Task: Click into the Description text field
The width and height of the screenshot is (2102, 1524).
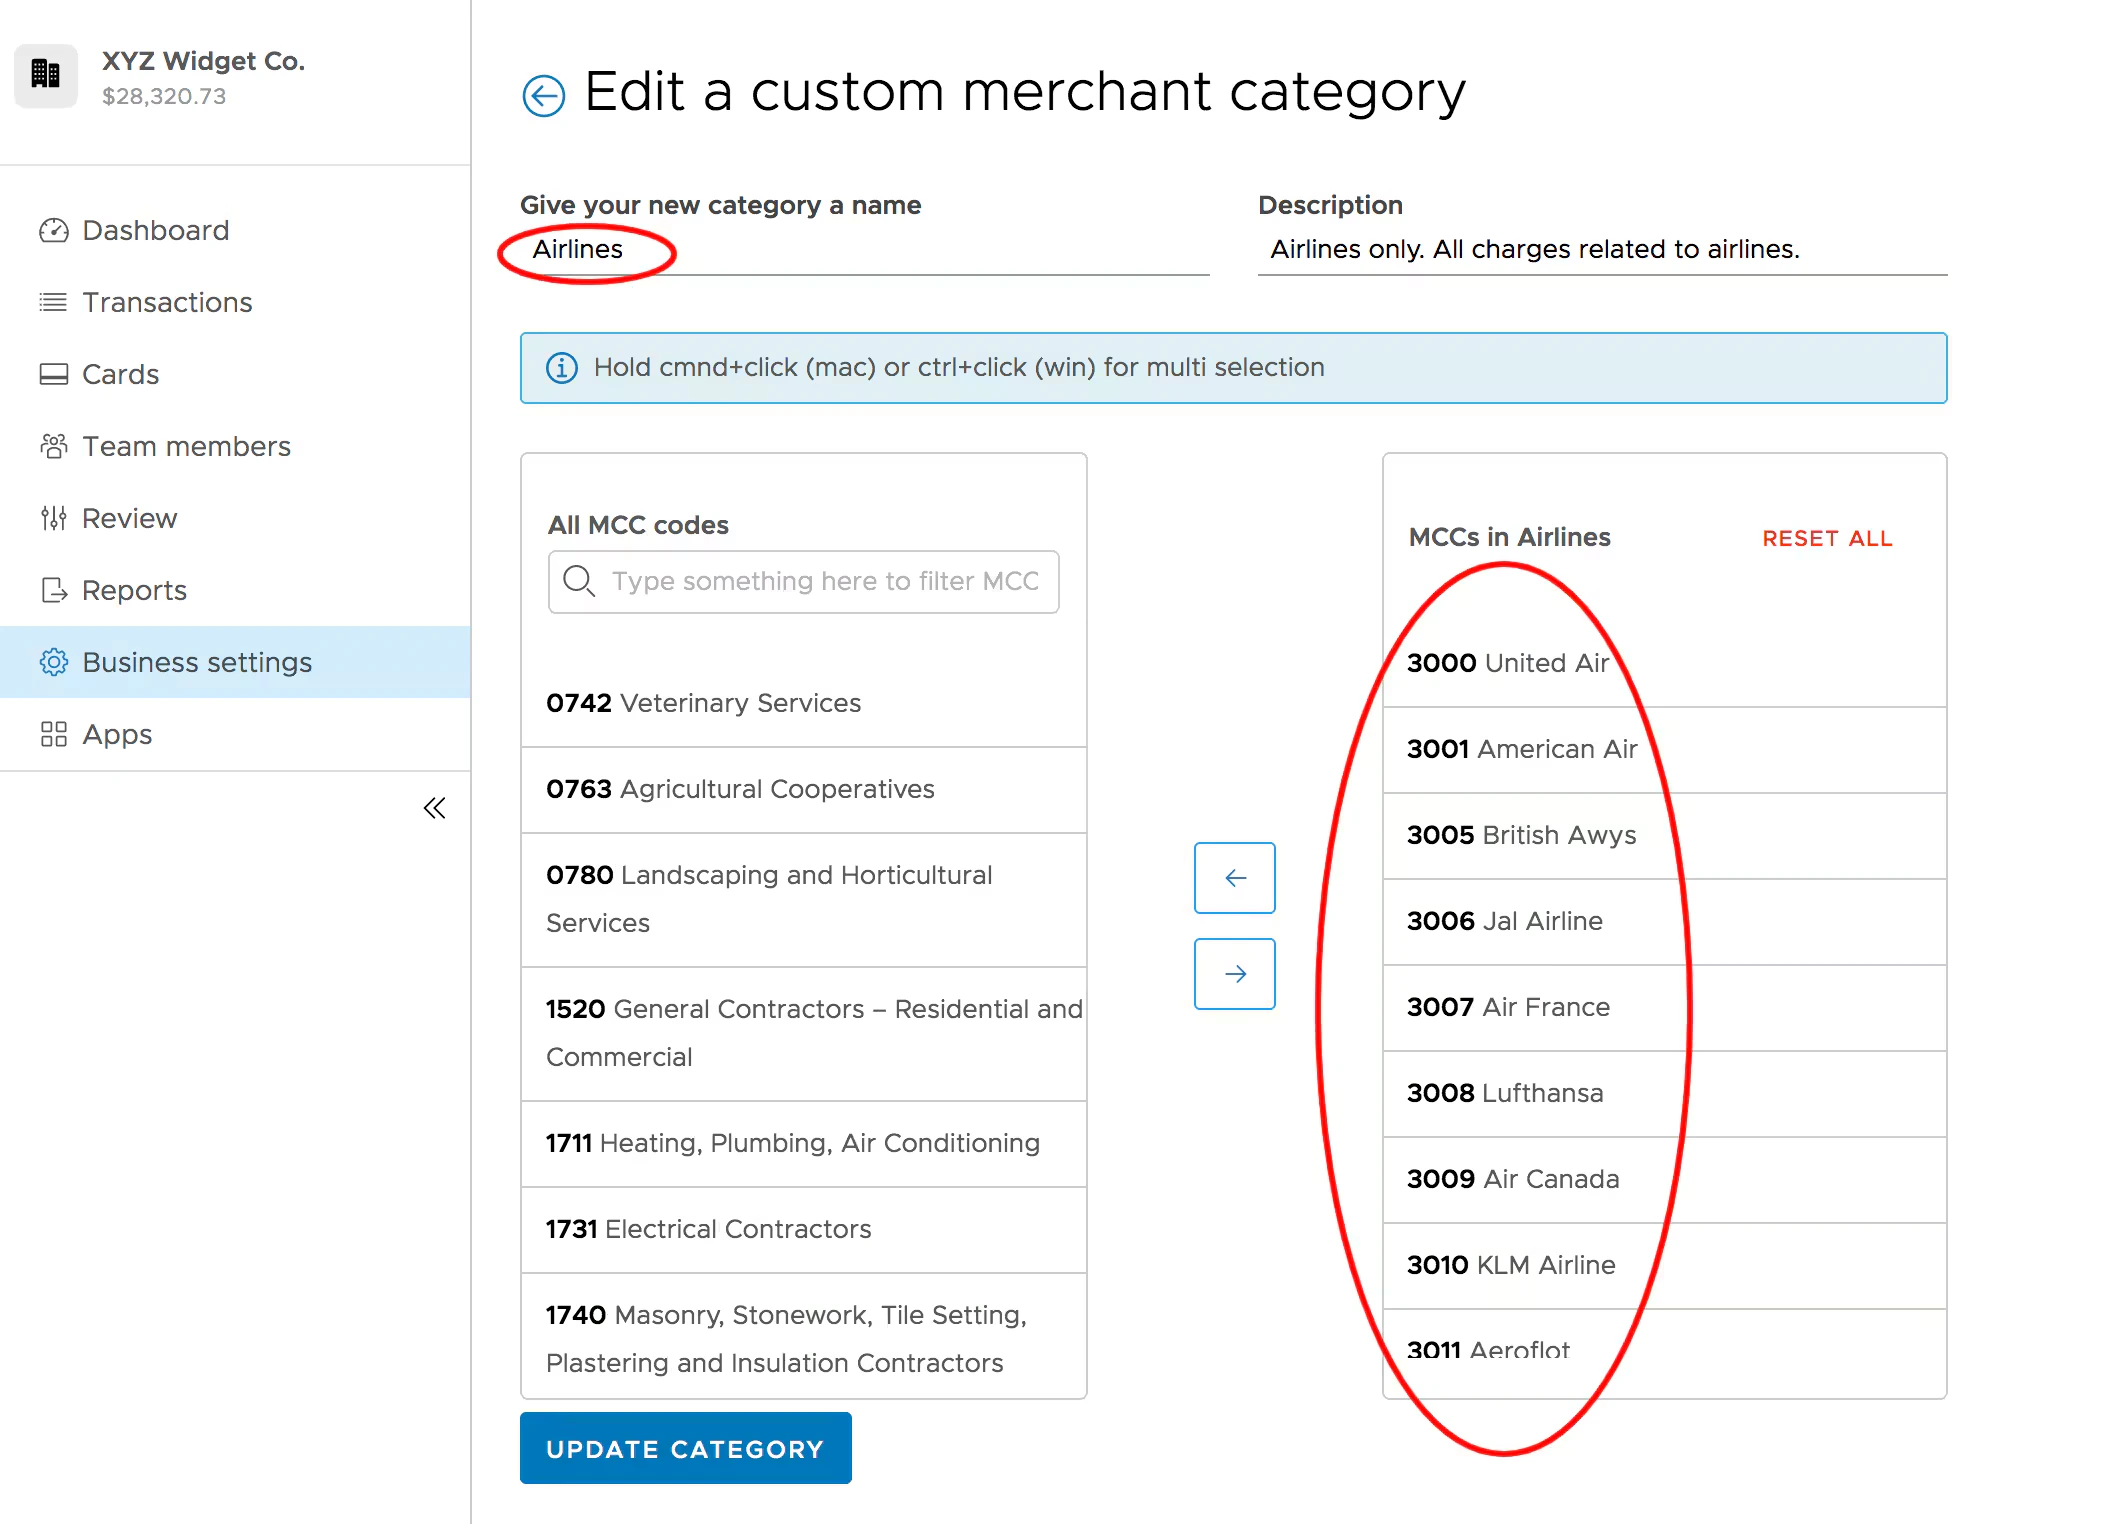Action: point(1600,250)
